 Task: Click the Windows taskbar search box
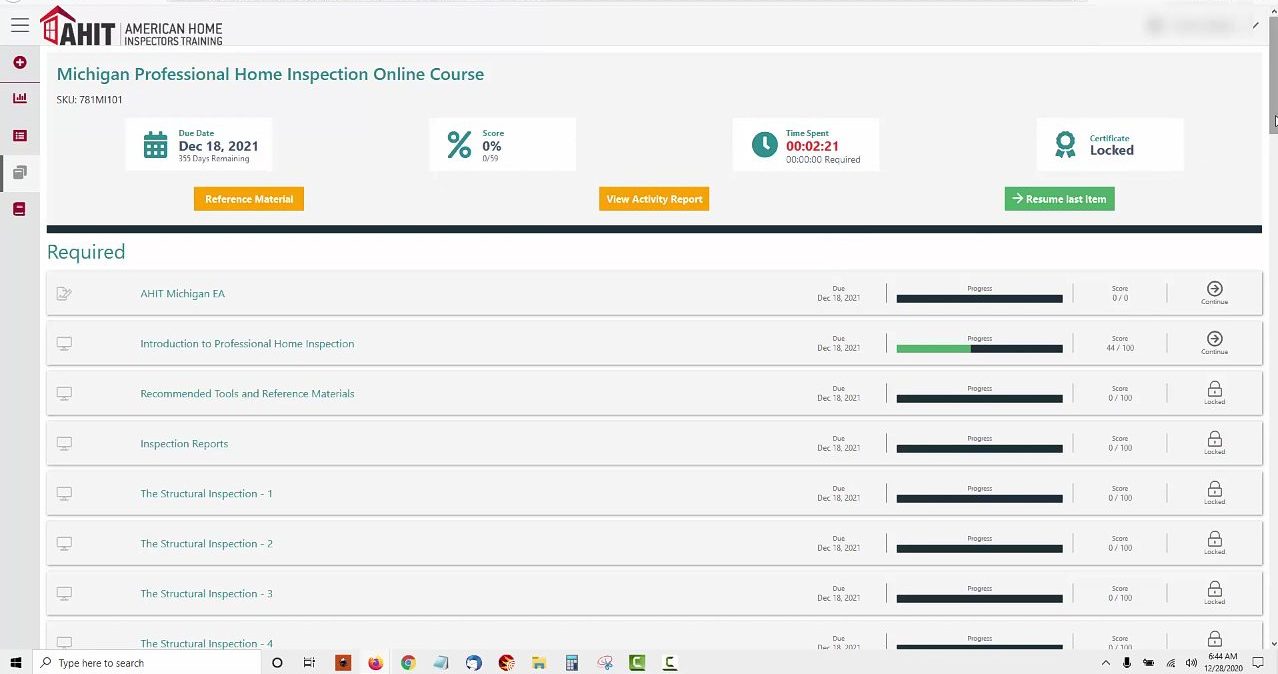coord(147,663)
